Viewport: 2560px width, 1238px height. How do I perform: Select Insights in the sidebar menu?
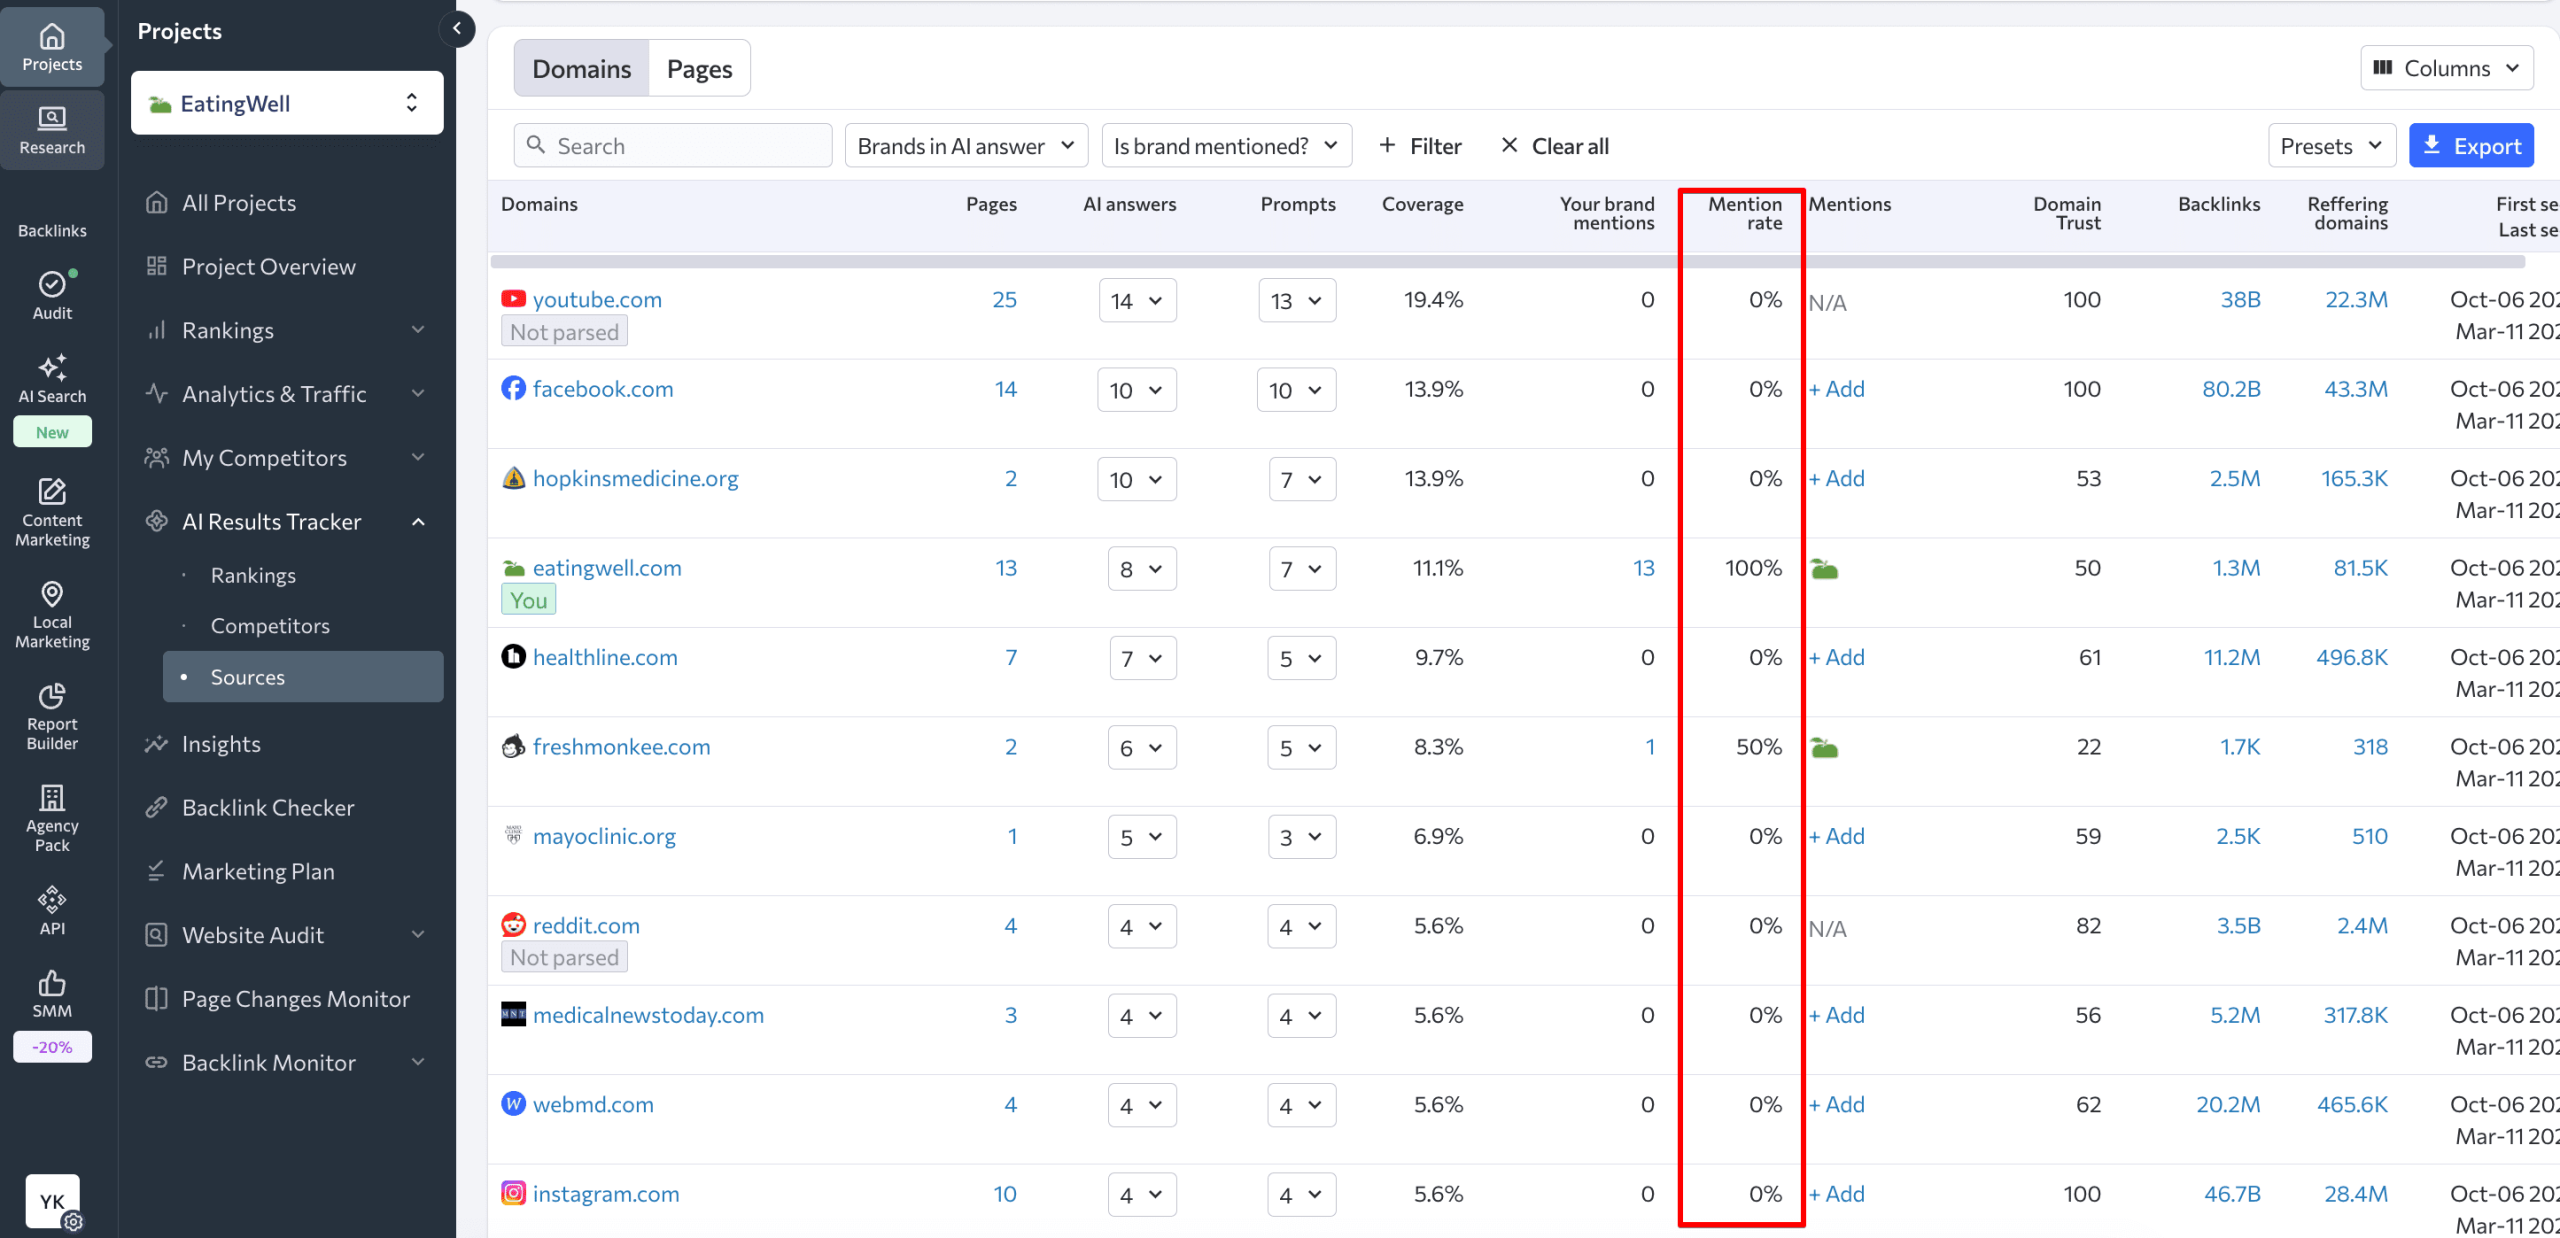point(222,743)
